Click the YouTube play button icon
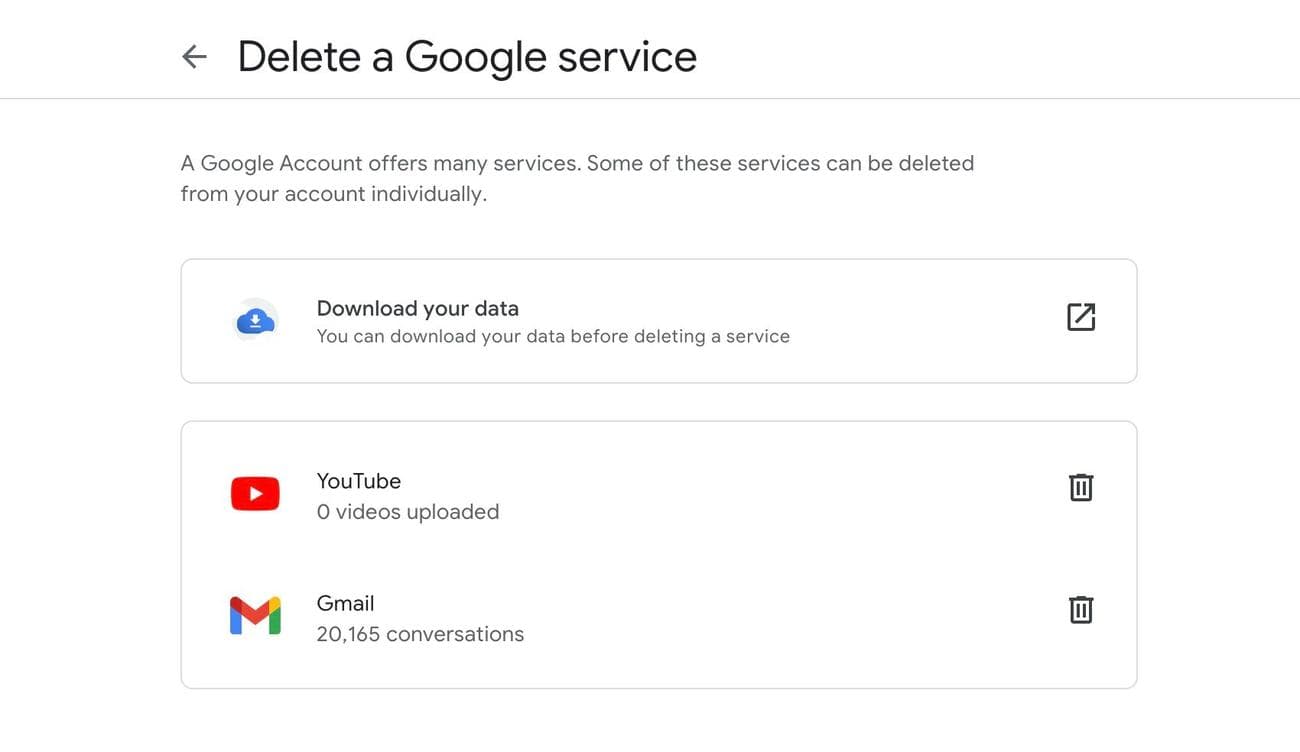1300x752 pixels. [255, 492]
